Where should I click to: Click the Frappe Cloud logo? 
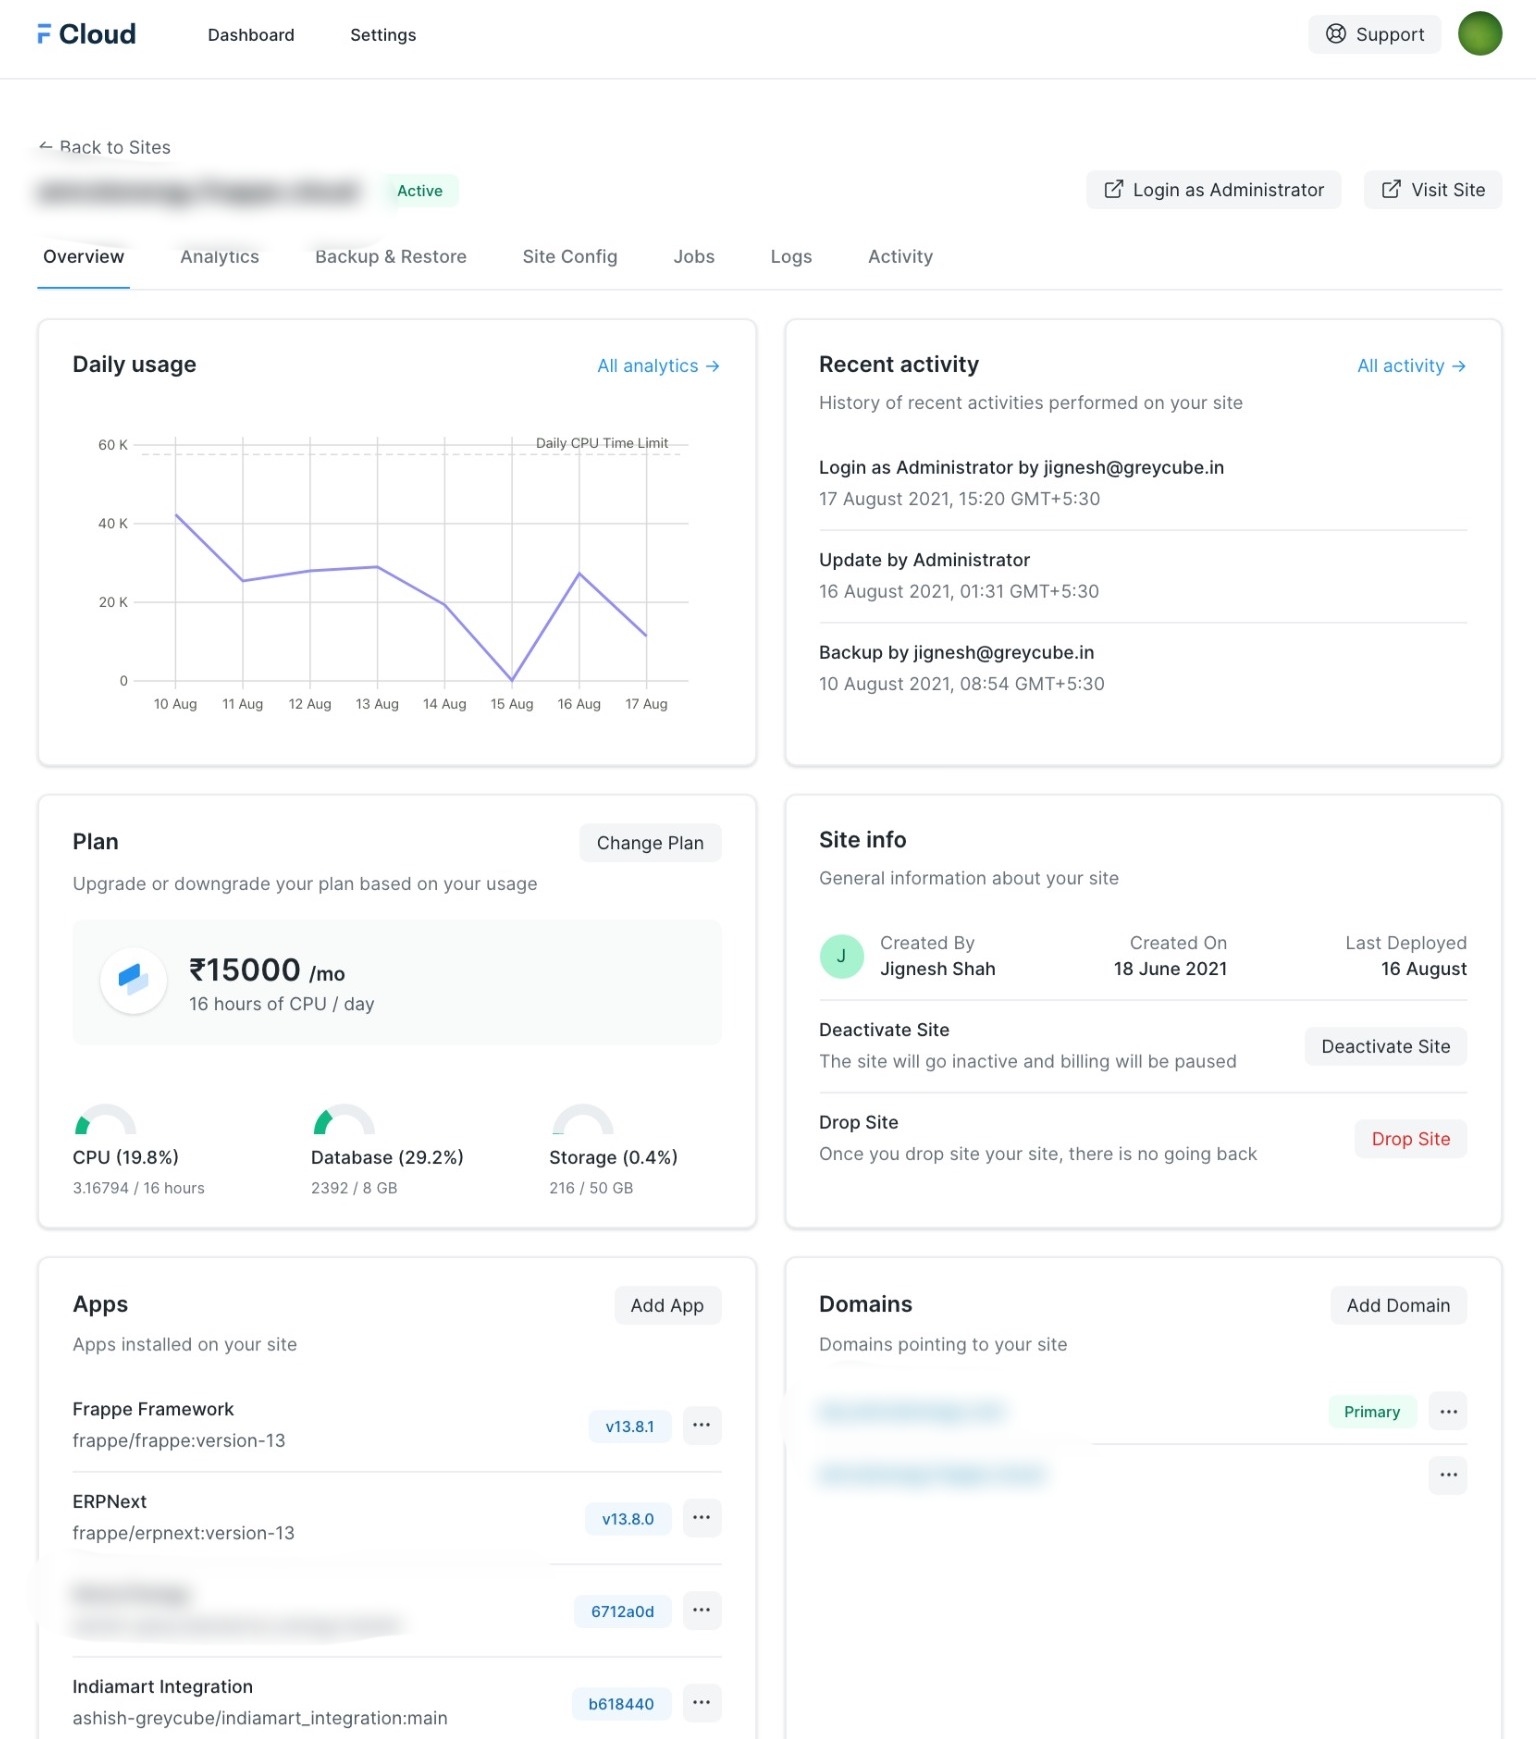point(86,34)
